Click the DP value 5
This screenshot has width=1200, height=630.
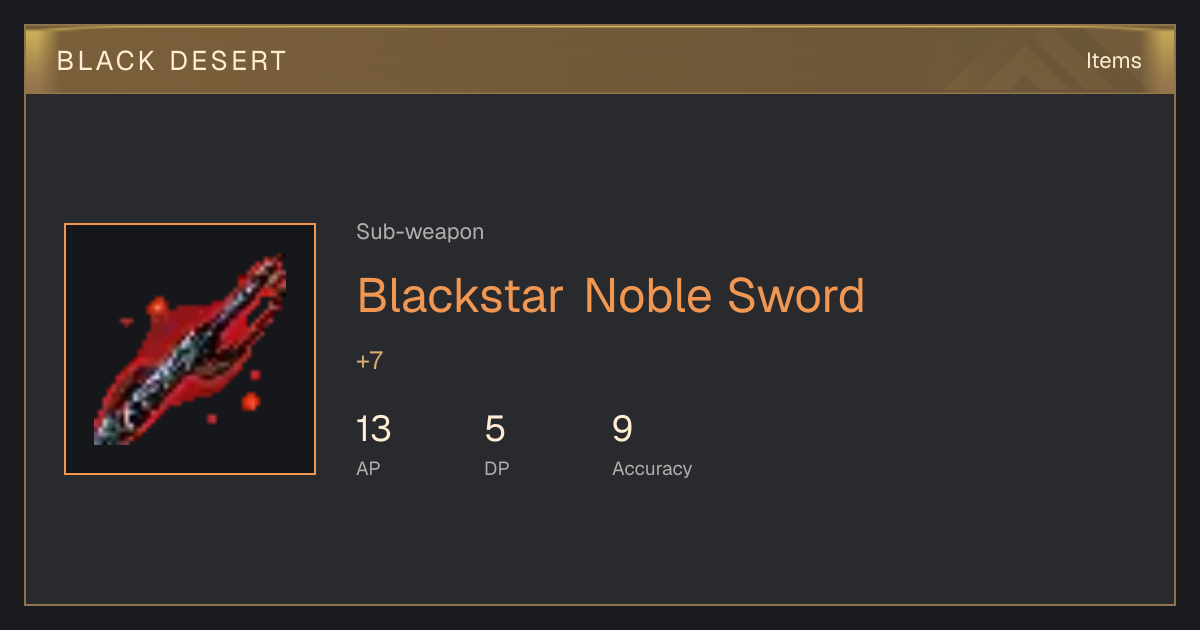495,429
